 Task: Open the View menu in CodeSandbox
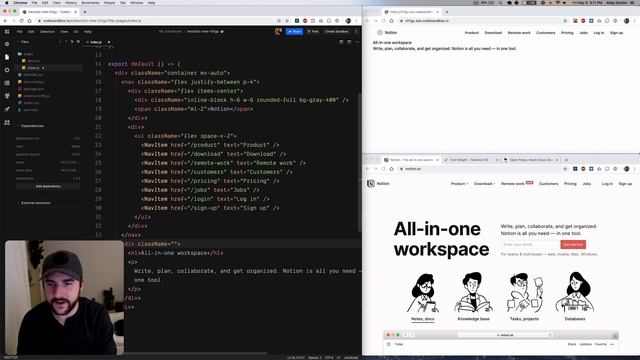coord(64,31)
